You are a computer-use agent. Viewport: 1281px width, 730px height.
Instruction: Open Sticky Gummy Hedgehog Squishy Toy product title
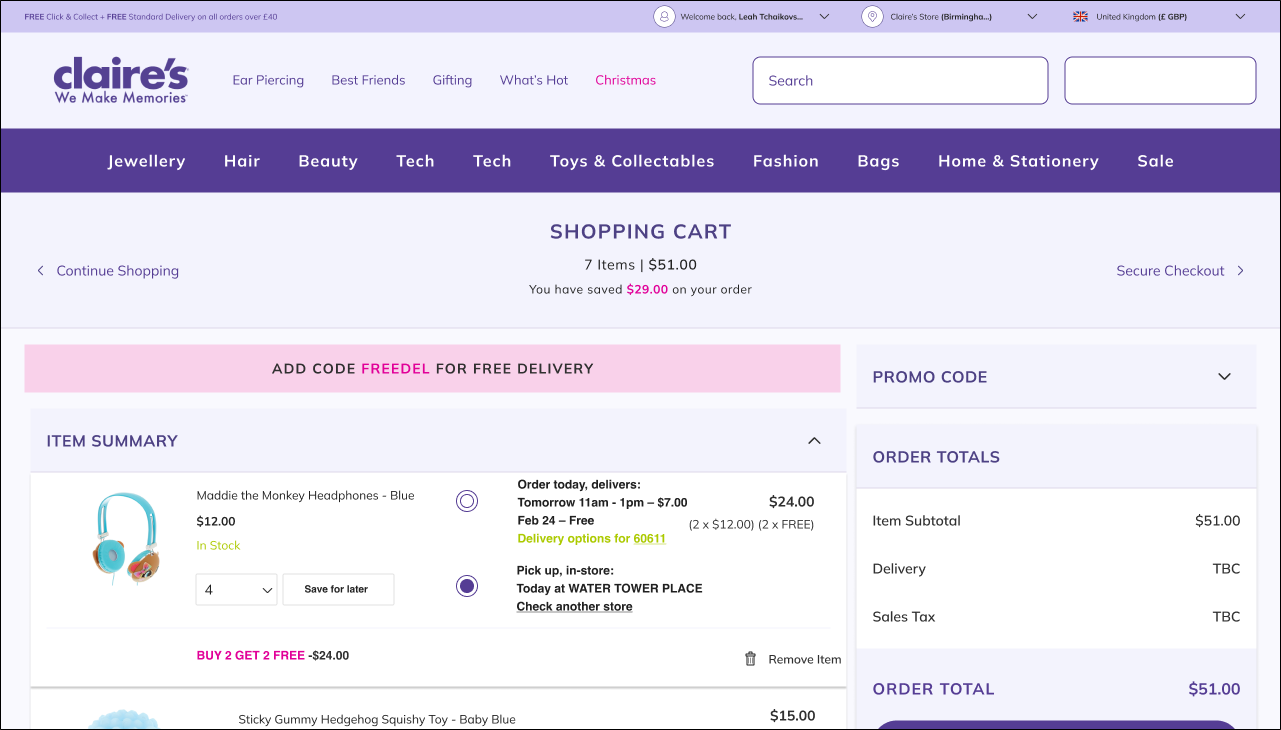click(x=377, y=719)
